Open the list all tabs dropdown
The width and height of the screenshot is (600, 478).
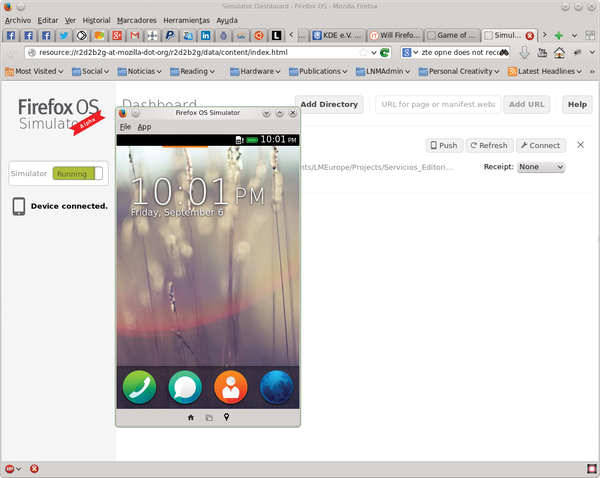(574, 36)
